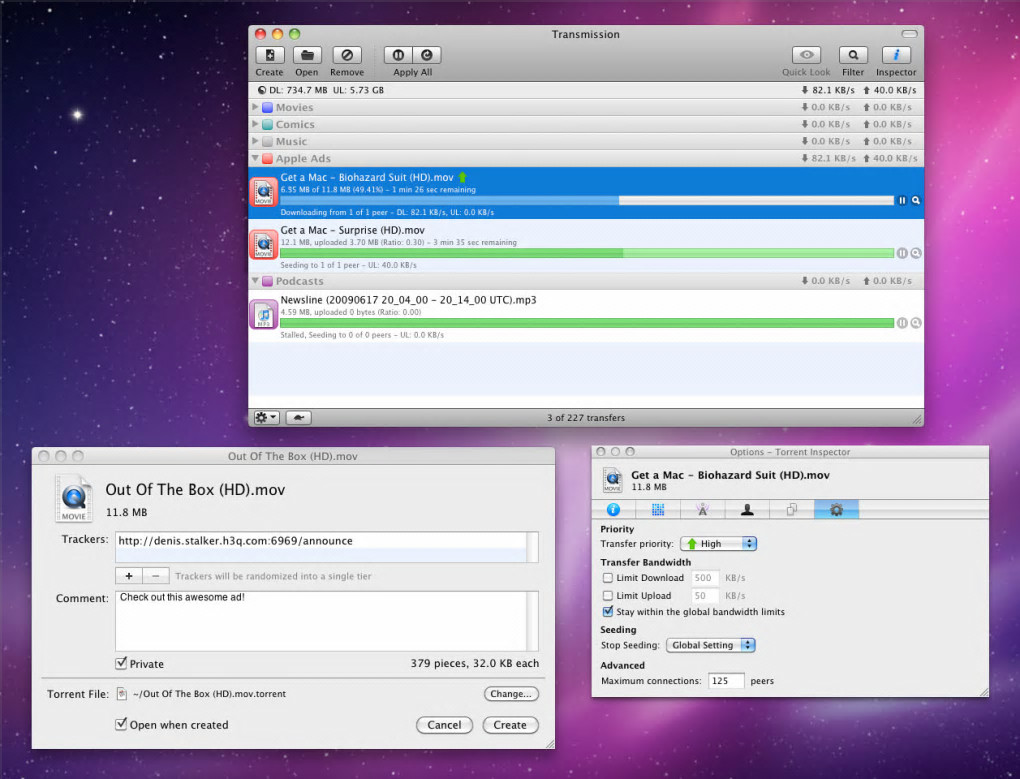The width and height of the screenshot is (1020, 779).
Task: Click the Open torrent folder icon
Action: coord(307,56)
